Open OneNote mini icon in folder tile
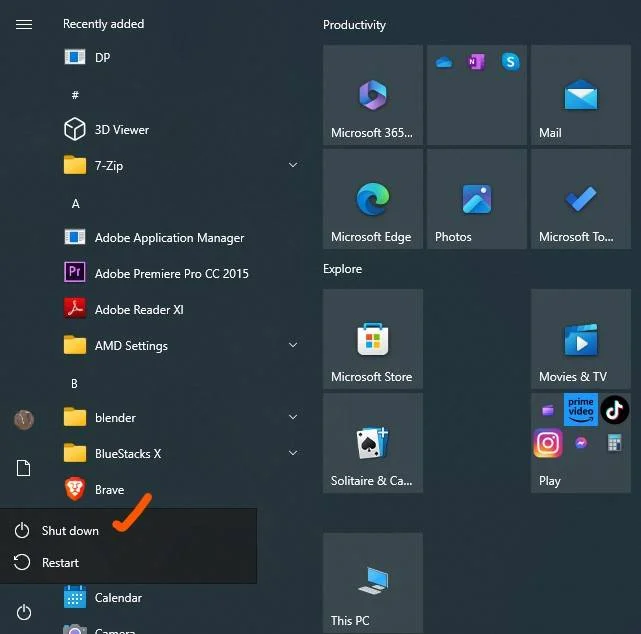Screen dimensions: 641x634 (x=476, y=62)
